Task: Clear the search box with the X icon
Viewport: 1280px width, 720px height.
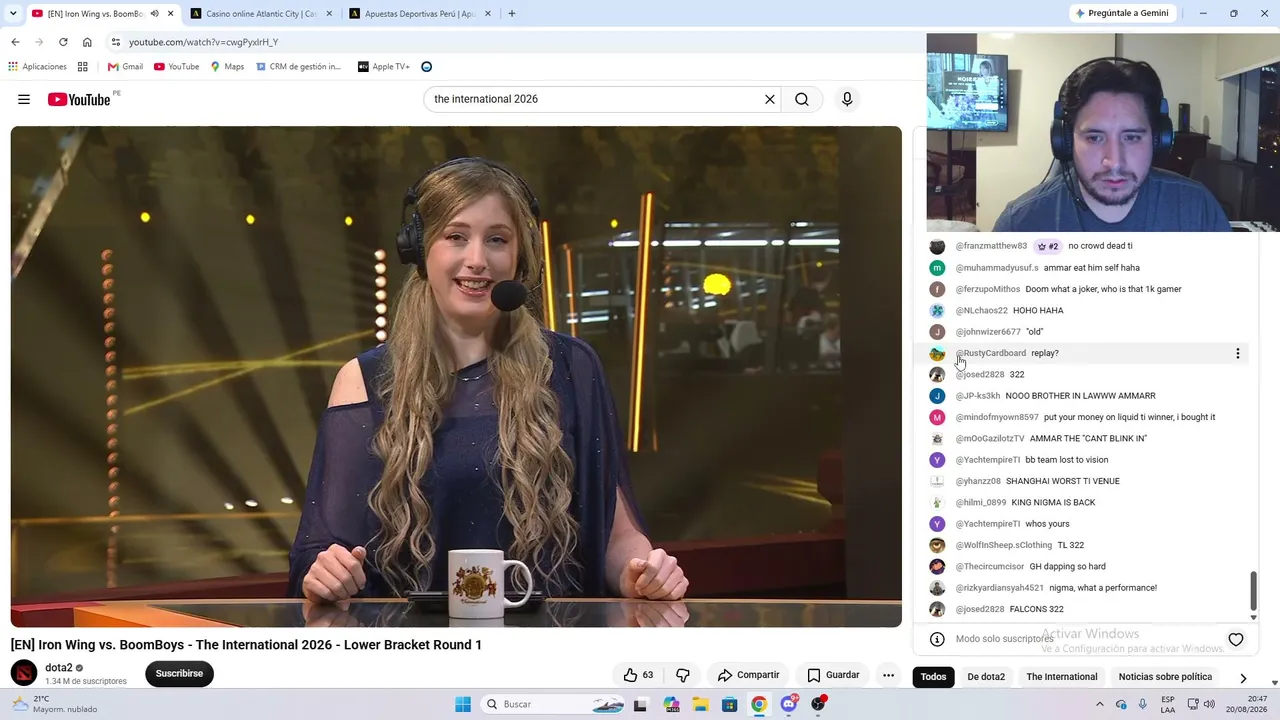Action: pos(770,99)
